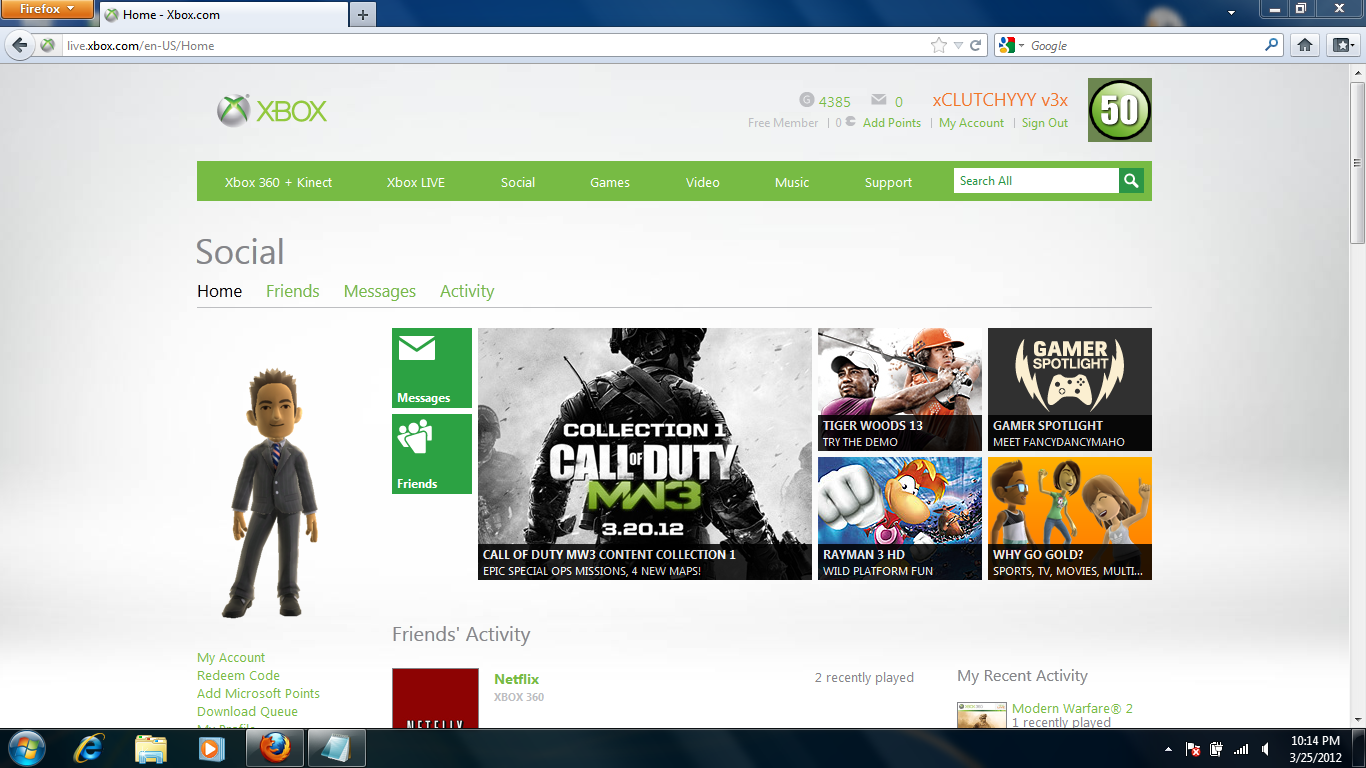The image size is (1366, 768).
Task: Click My Account in the left sidebar
Action: tap(231, 658)
